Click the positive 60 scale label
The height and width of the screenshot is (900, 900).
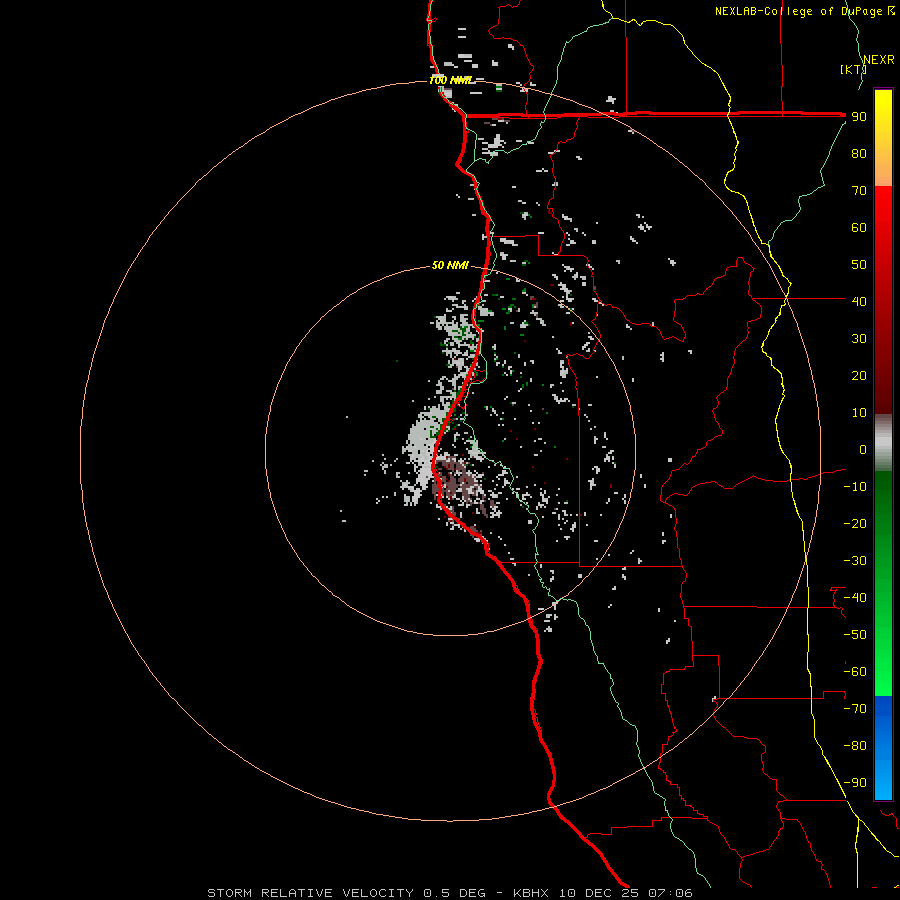click(x=859, y=227)
